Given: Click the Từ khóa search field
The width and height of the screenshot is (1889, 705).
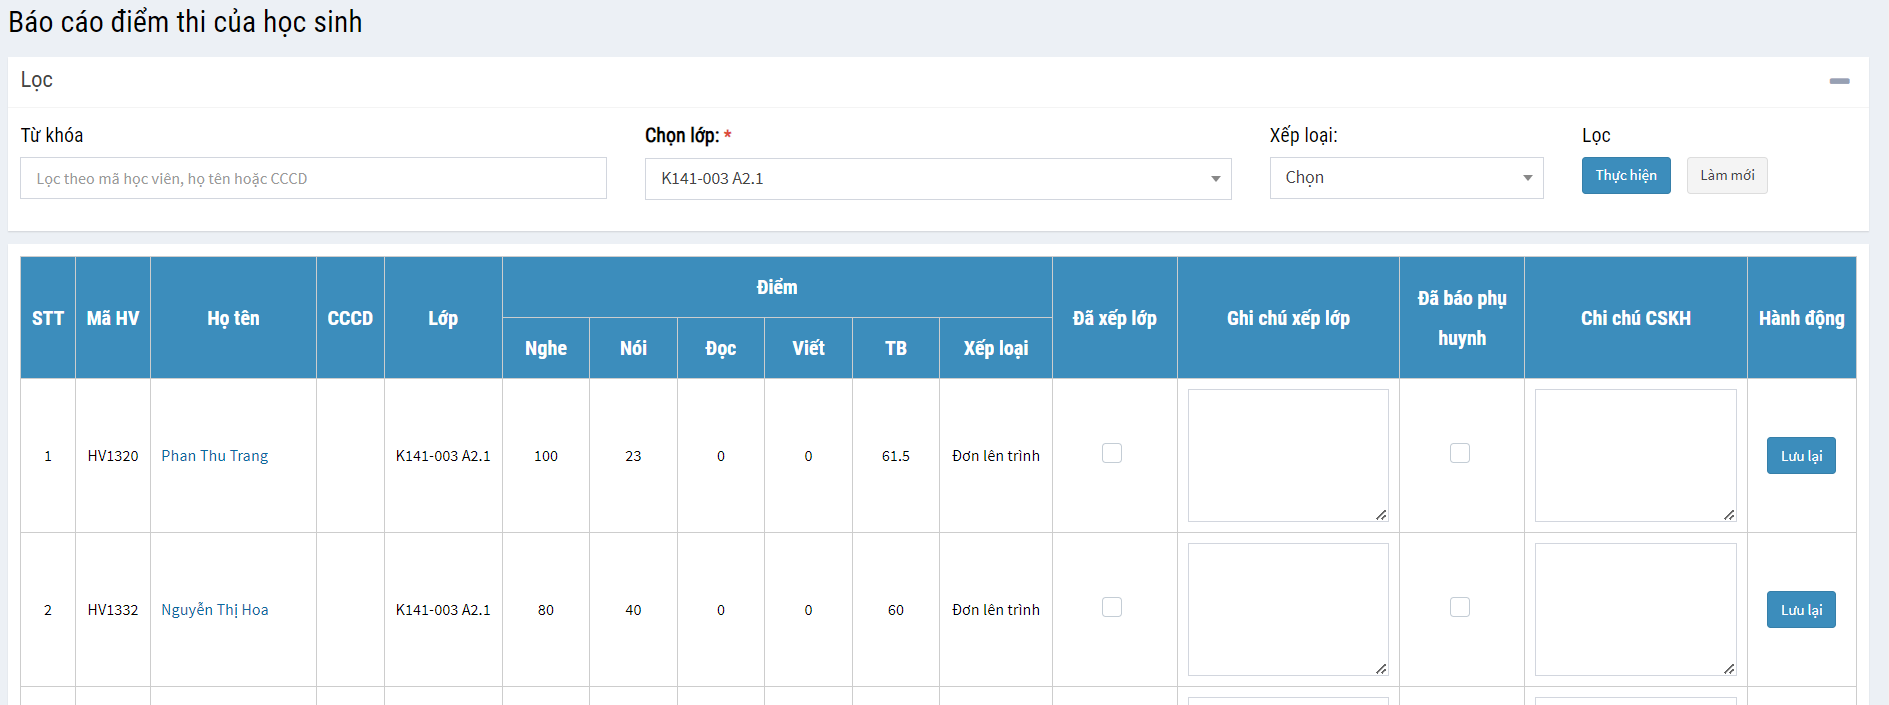Looking at the screenshot, I should [313, 179].
